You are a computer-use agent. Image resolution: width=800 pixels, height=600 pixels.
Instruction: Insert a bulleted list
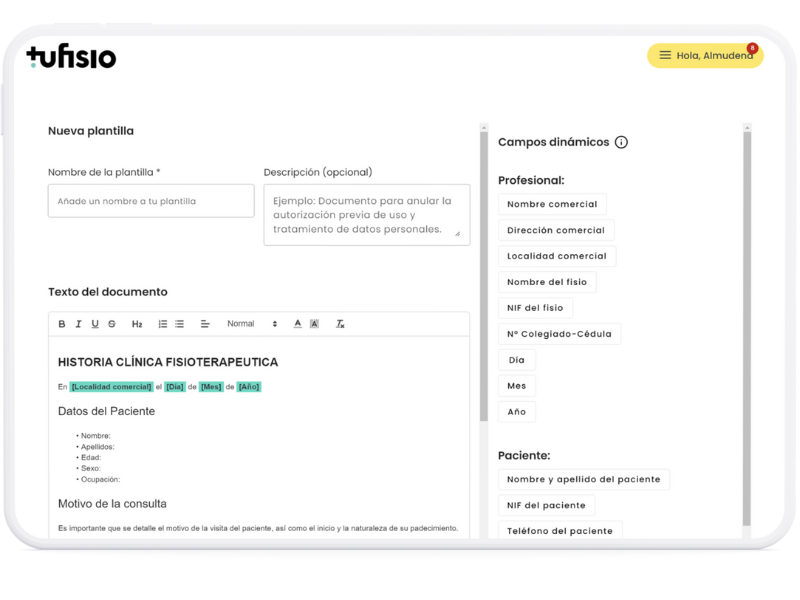[x=180, y=324]
